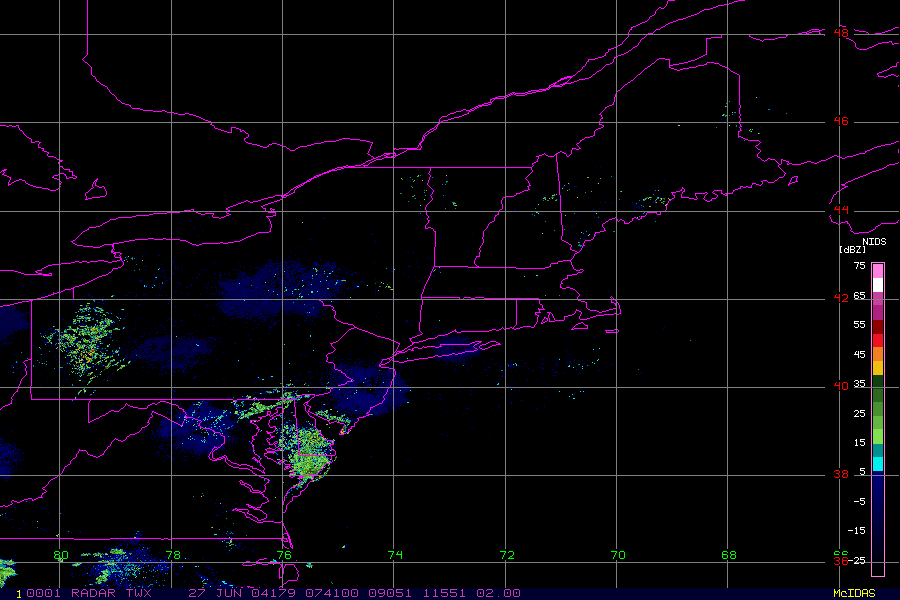
Task: Click the '-25' value at the bottom of the dBZ scale
Action: 856,560
